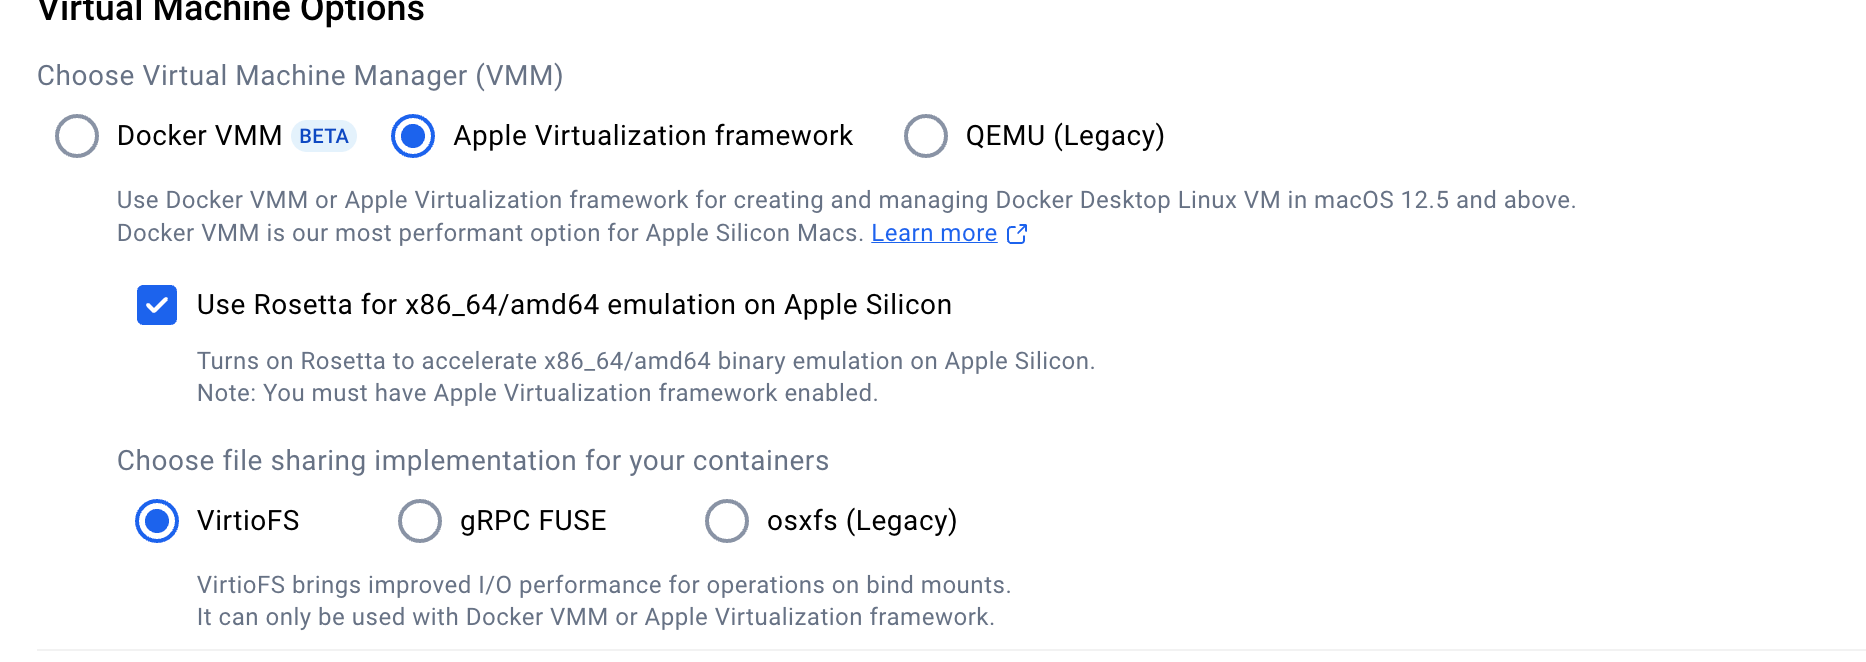Select the Docker VMM radio button
The width and height of the screenshot is (1866, 662).
pyautogui.click(x=77, y=136)
